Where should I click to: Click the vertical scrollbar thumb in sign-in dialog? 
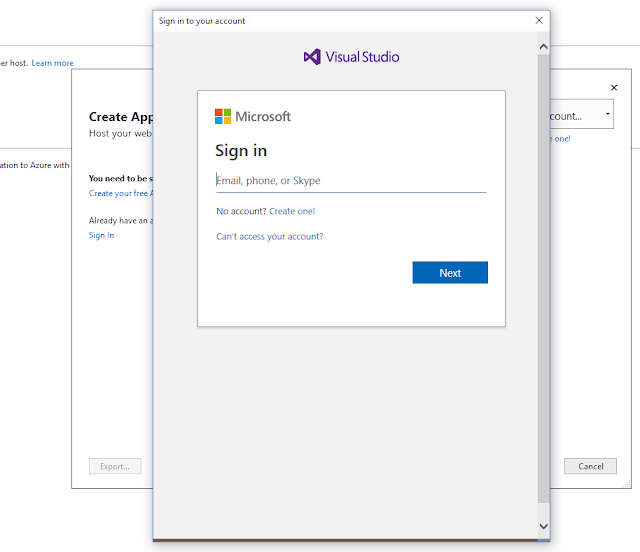[543, 278]
